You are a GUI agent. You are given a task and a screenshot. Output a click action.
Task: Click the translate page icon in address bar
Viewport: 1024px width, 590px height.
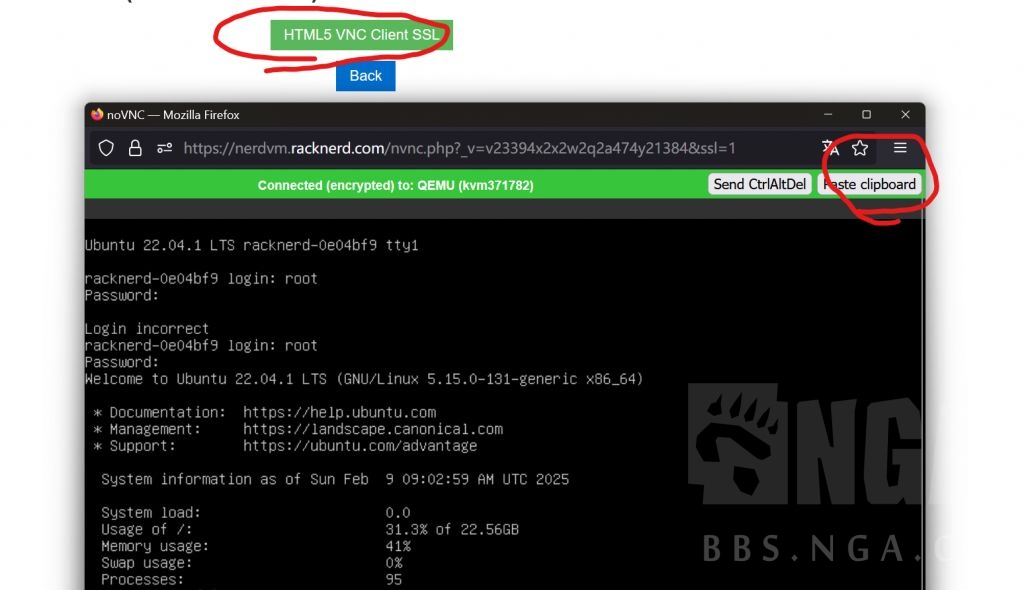click(830, 148)
